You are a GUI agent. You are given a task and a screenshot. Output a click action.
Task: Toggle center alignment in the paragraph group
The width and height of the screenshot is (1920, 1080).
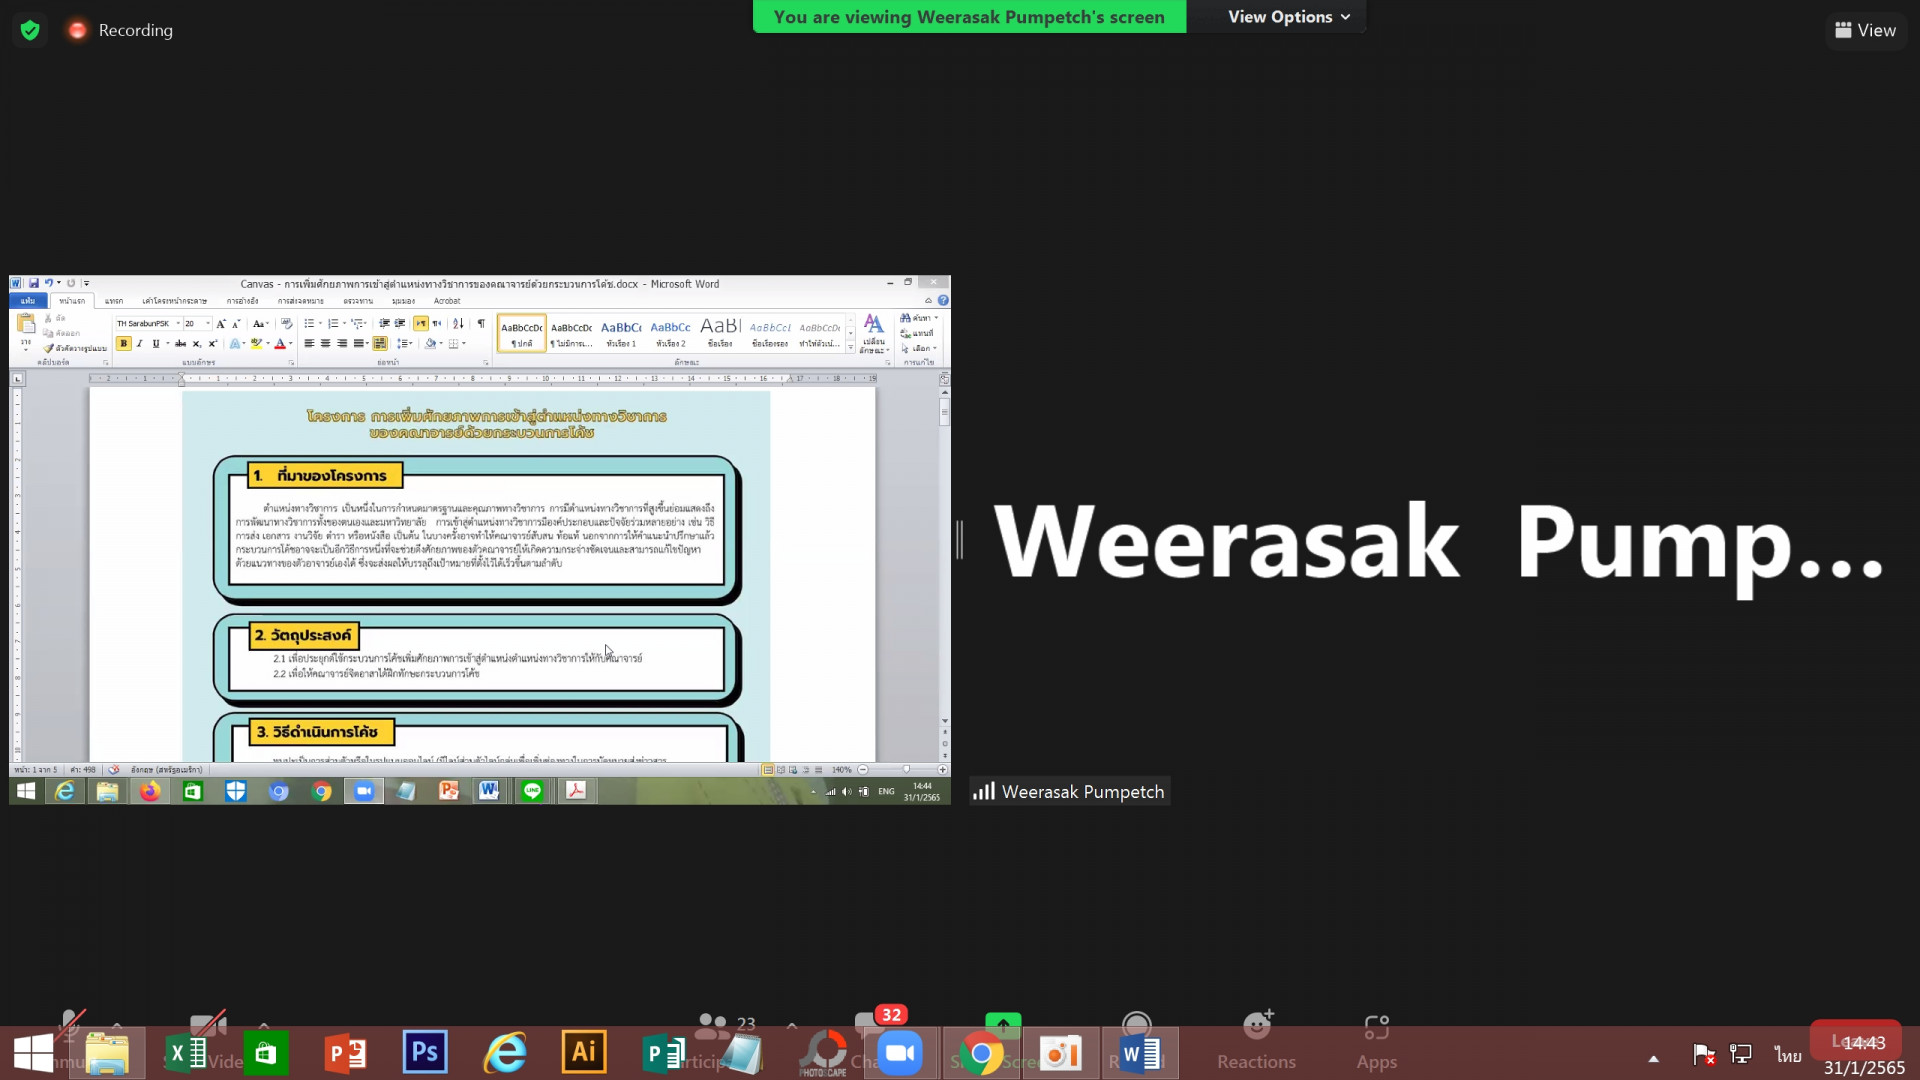tap(325, 343)
